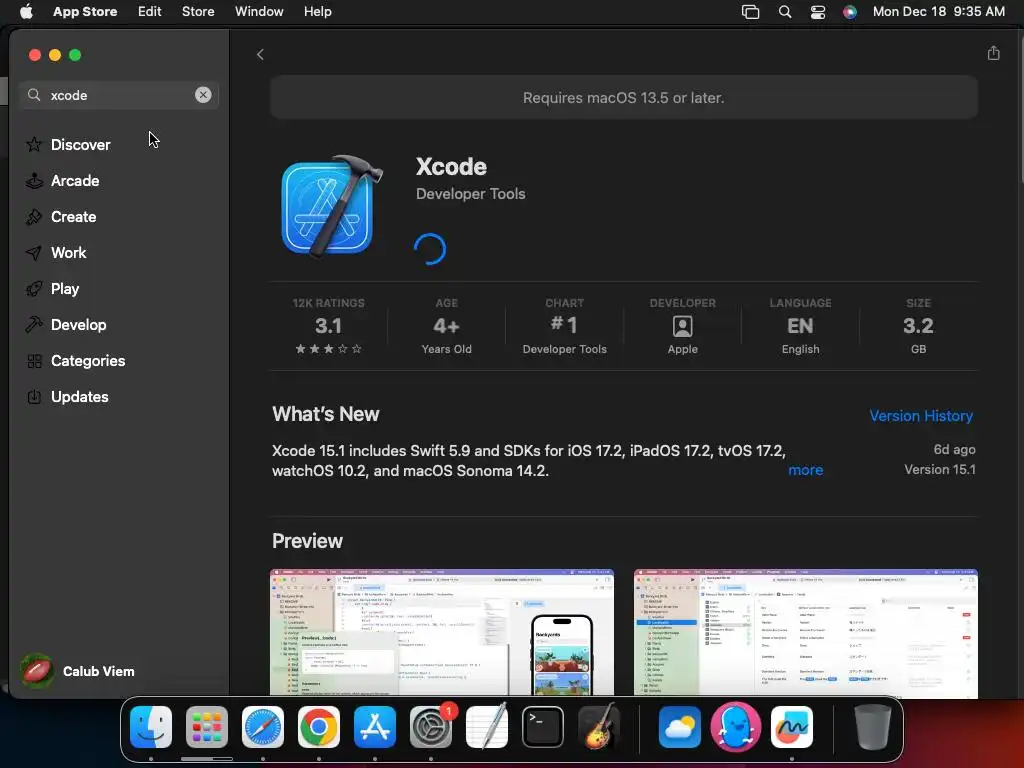Click the 3.1 star rating
The image size is (1024, 768).
328,326
